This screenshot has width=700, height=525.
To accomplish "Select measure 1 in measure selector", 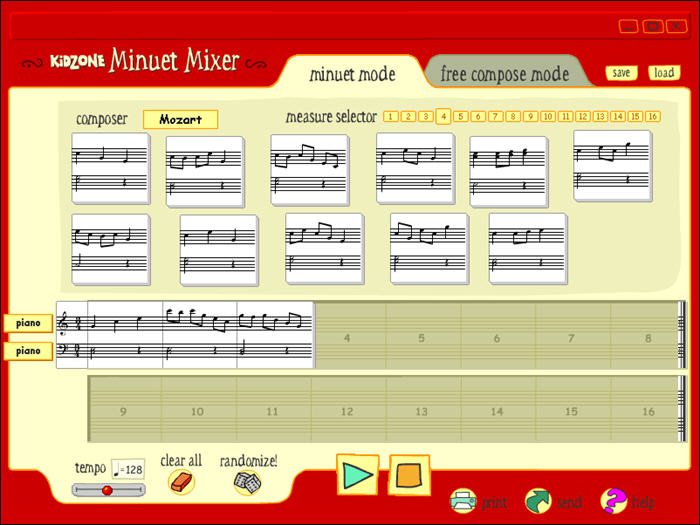I will tap(390, 117).
